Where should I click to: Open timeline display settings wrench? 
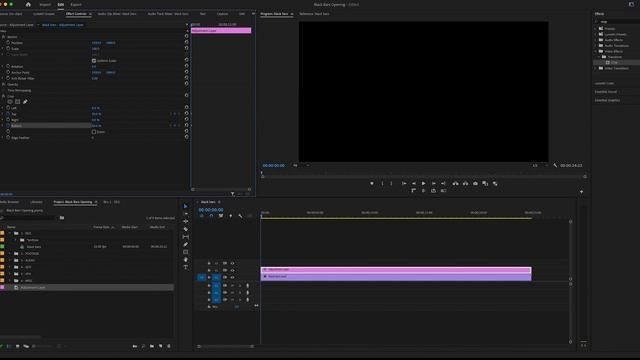[x=240, y=216]
